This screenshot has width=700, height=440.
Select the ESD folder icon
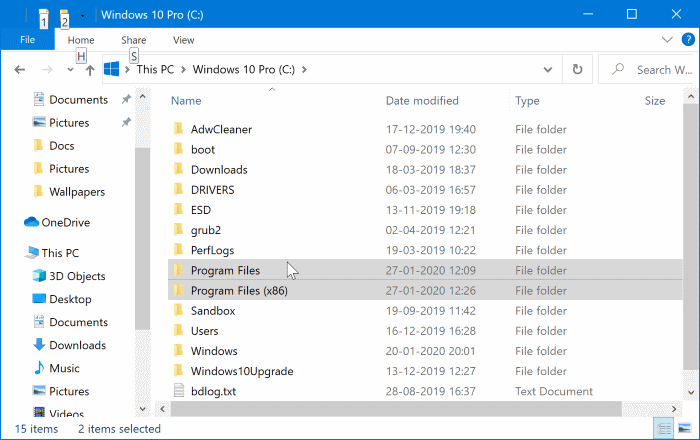(x=178, y=209)
